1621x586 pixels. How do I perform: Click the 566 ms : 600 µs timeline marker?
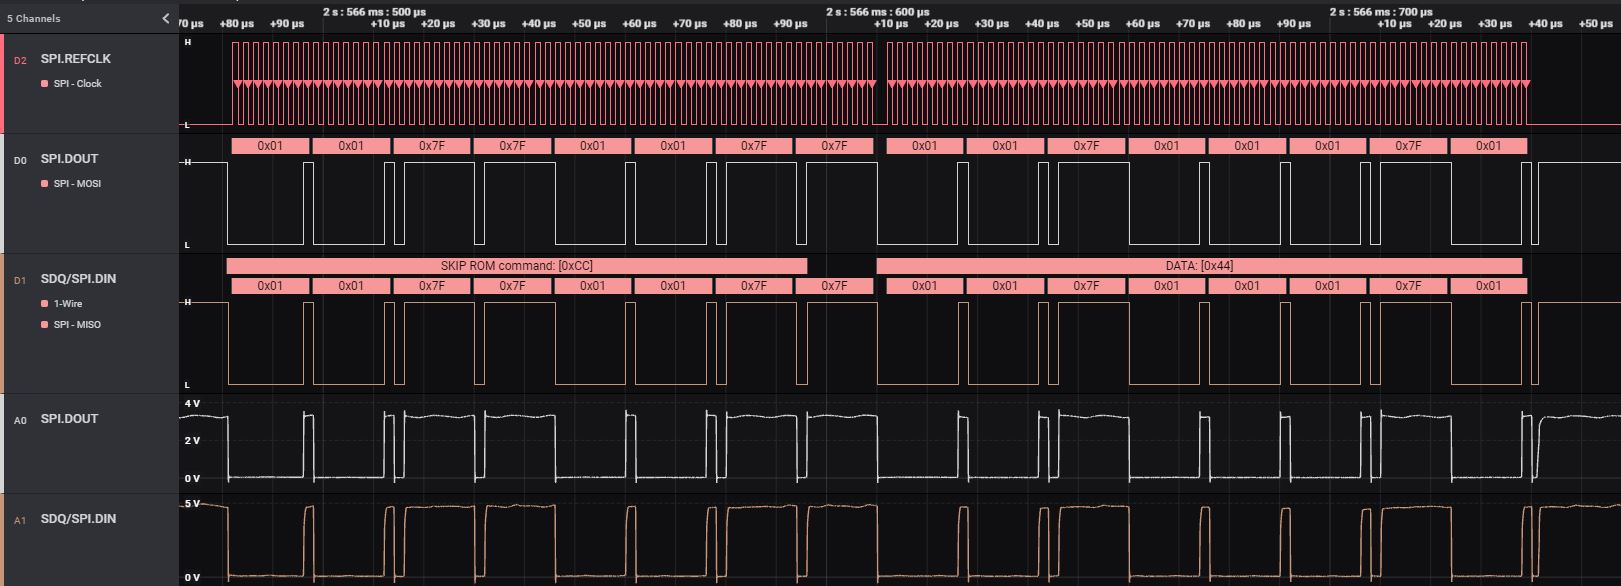click(x=877, y=12)
